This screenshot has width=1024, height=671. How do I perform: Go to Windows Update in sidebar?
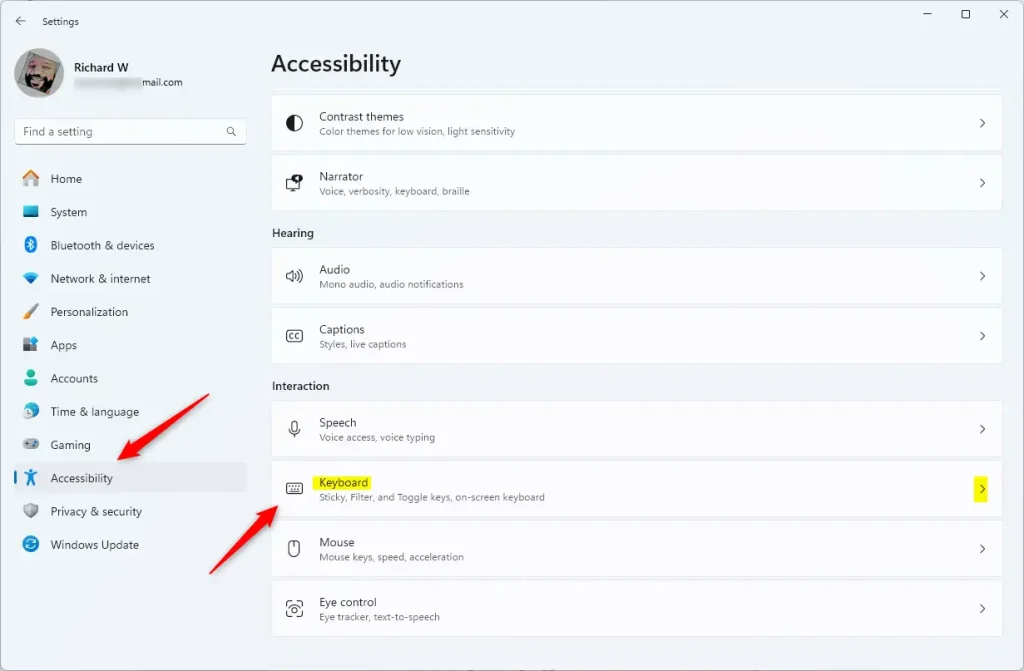tap(94, 545)
